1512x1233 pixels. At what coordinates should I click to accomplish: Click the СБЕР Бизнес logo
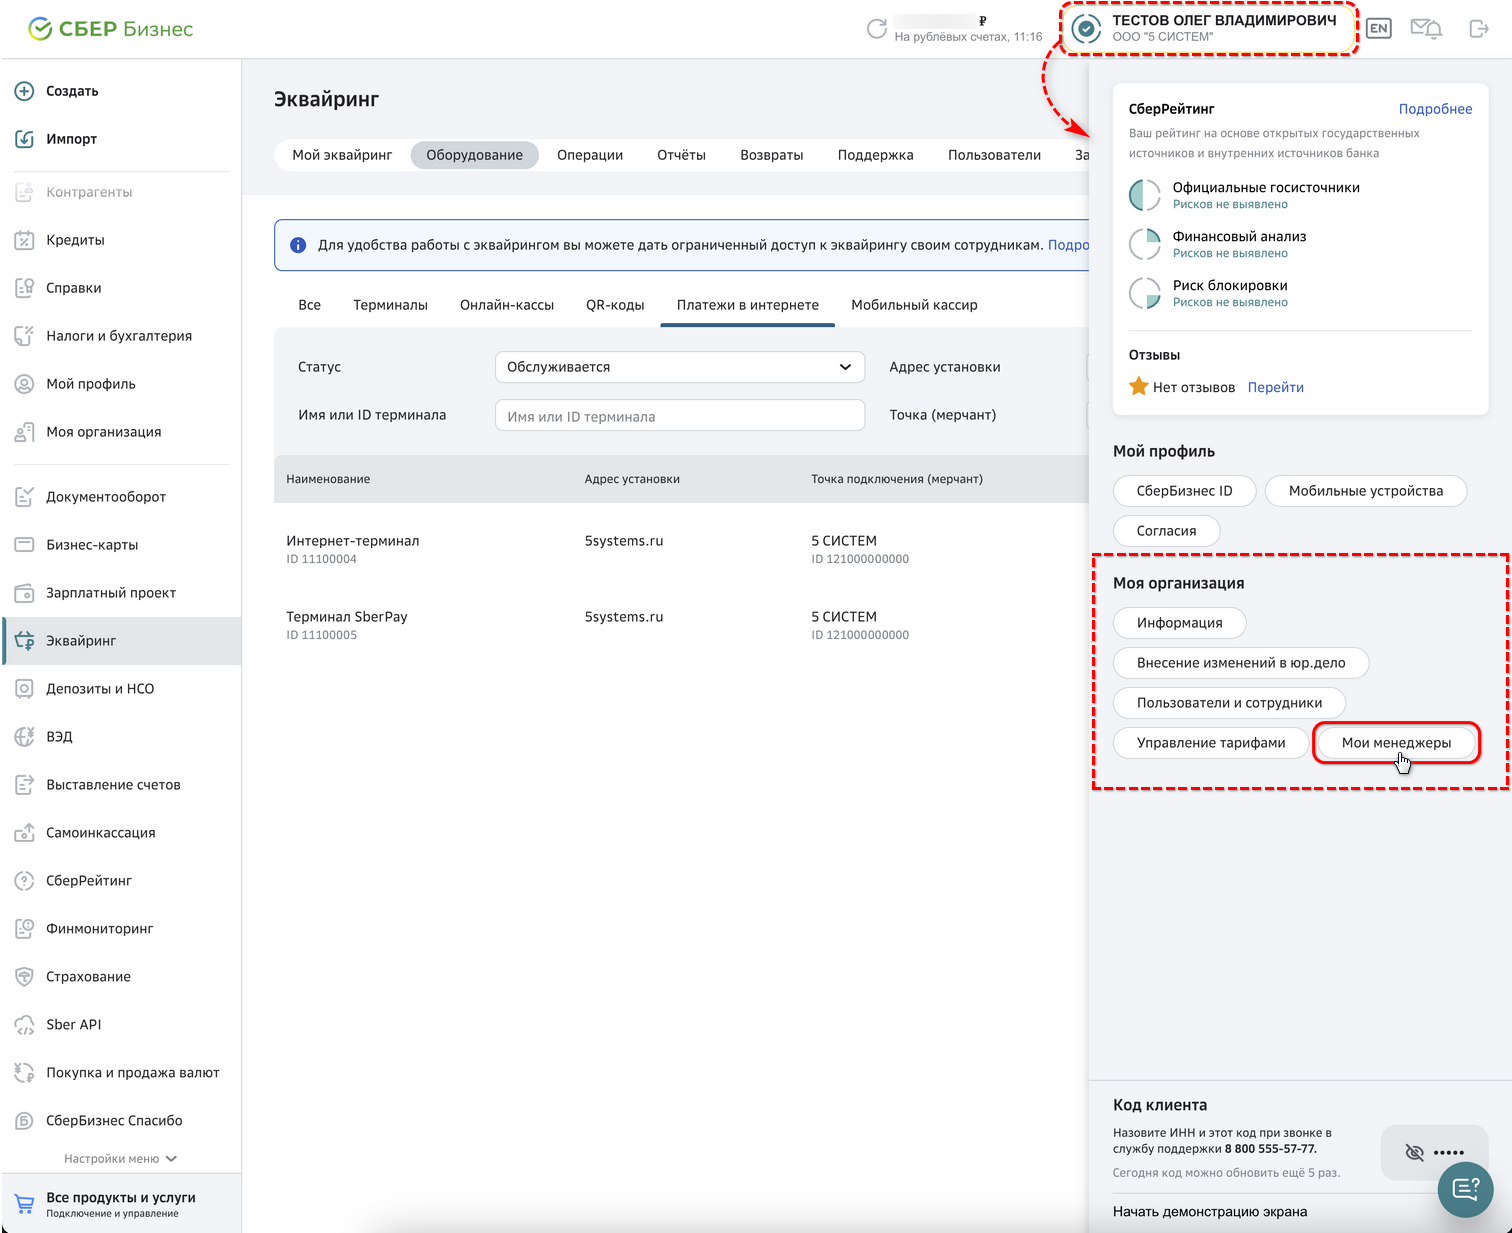tap(111, 29)
